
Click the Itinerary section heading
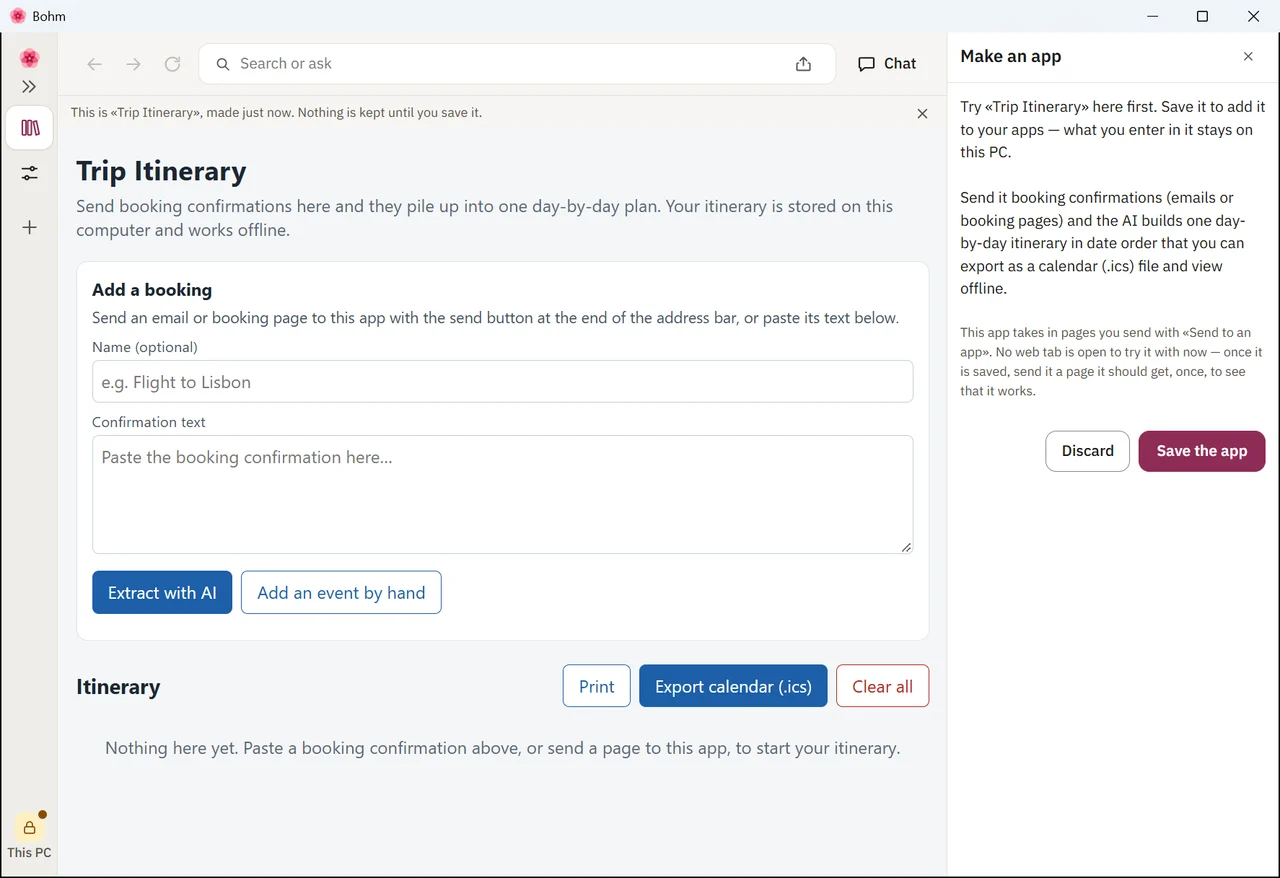[118, 687]
